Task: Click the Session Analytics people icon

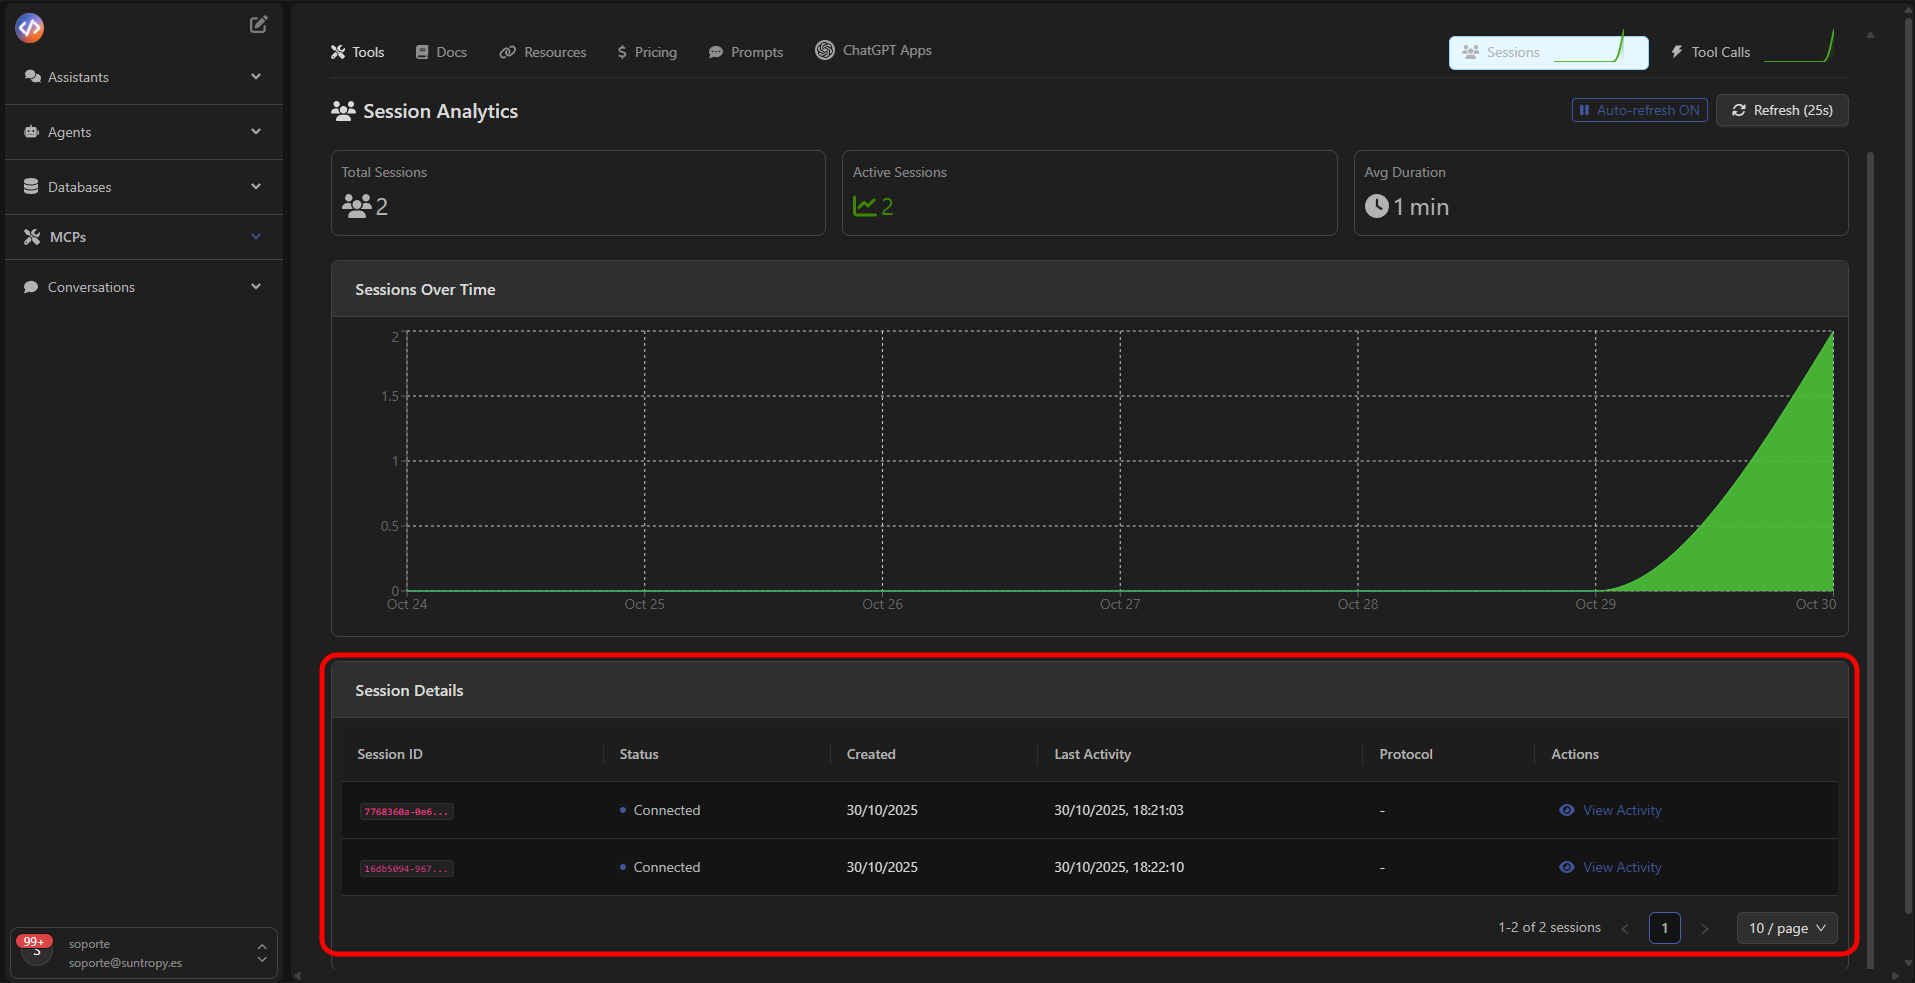Action: 343,111
